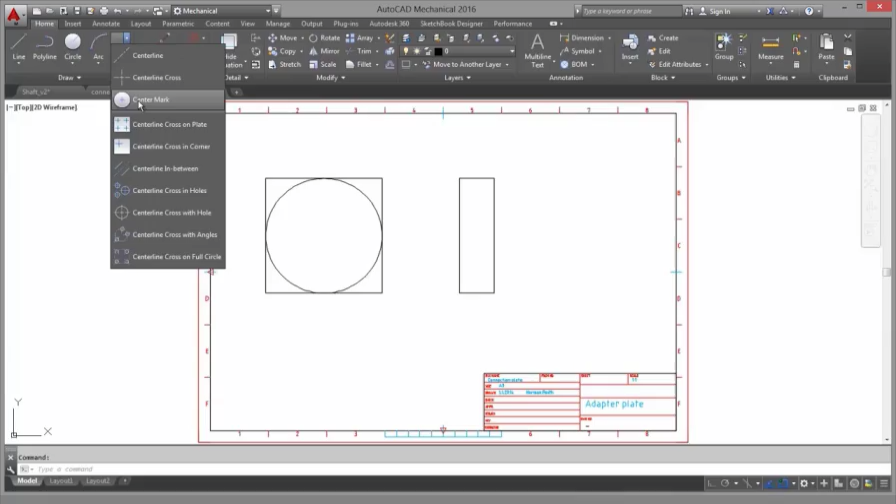Click the Copy tool
896x504 pixels.
[282, 51]
